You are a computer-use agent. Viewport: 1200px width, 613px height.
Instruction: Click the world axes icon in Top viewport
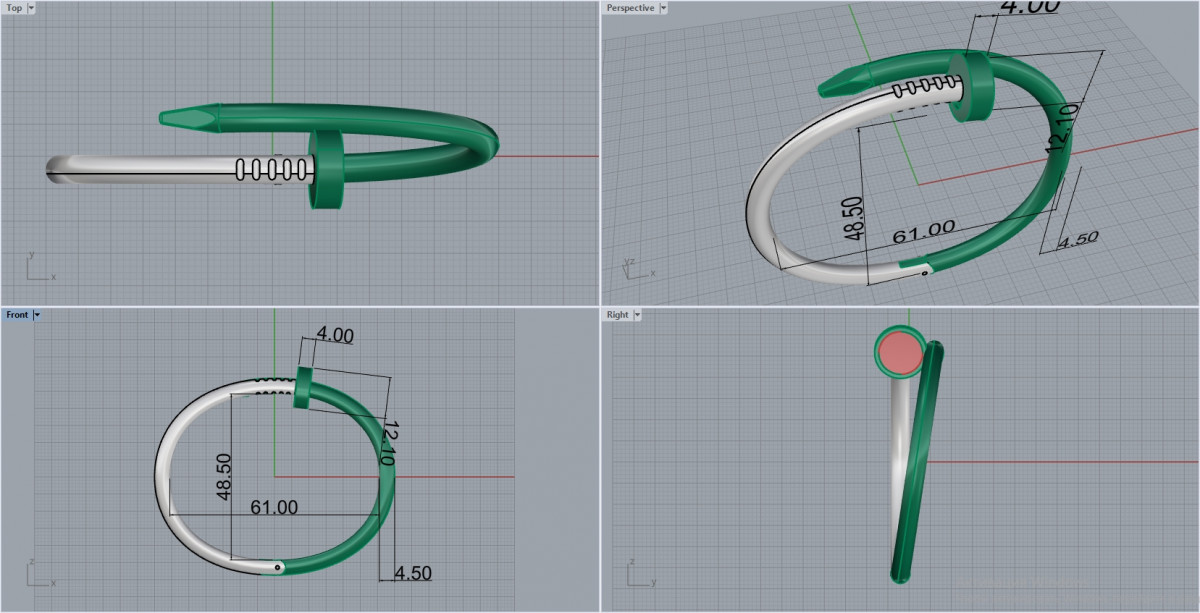(39, 267)
